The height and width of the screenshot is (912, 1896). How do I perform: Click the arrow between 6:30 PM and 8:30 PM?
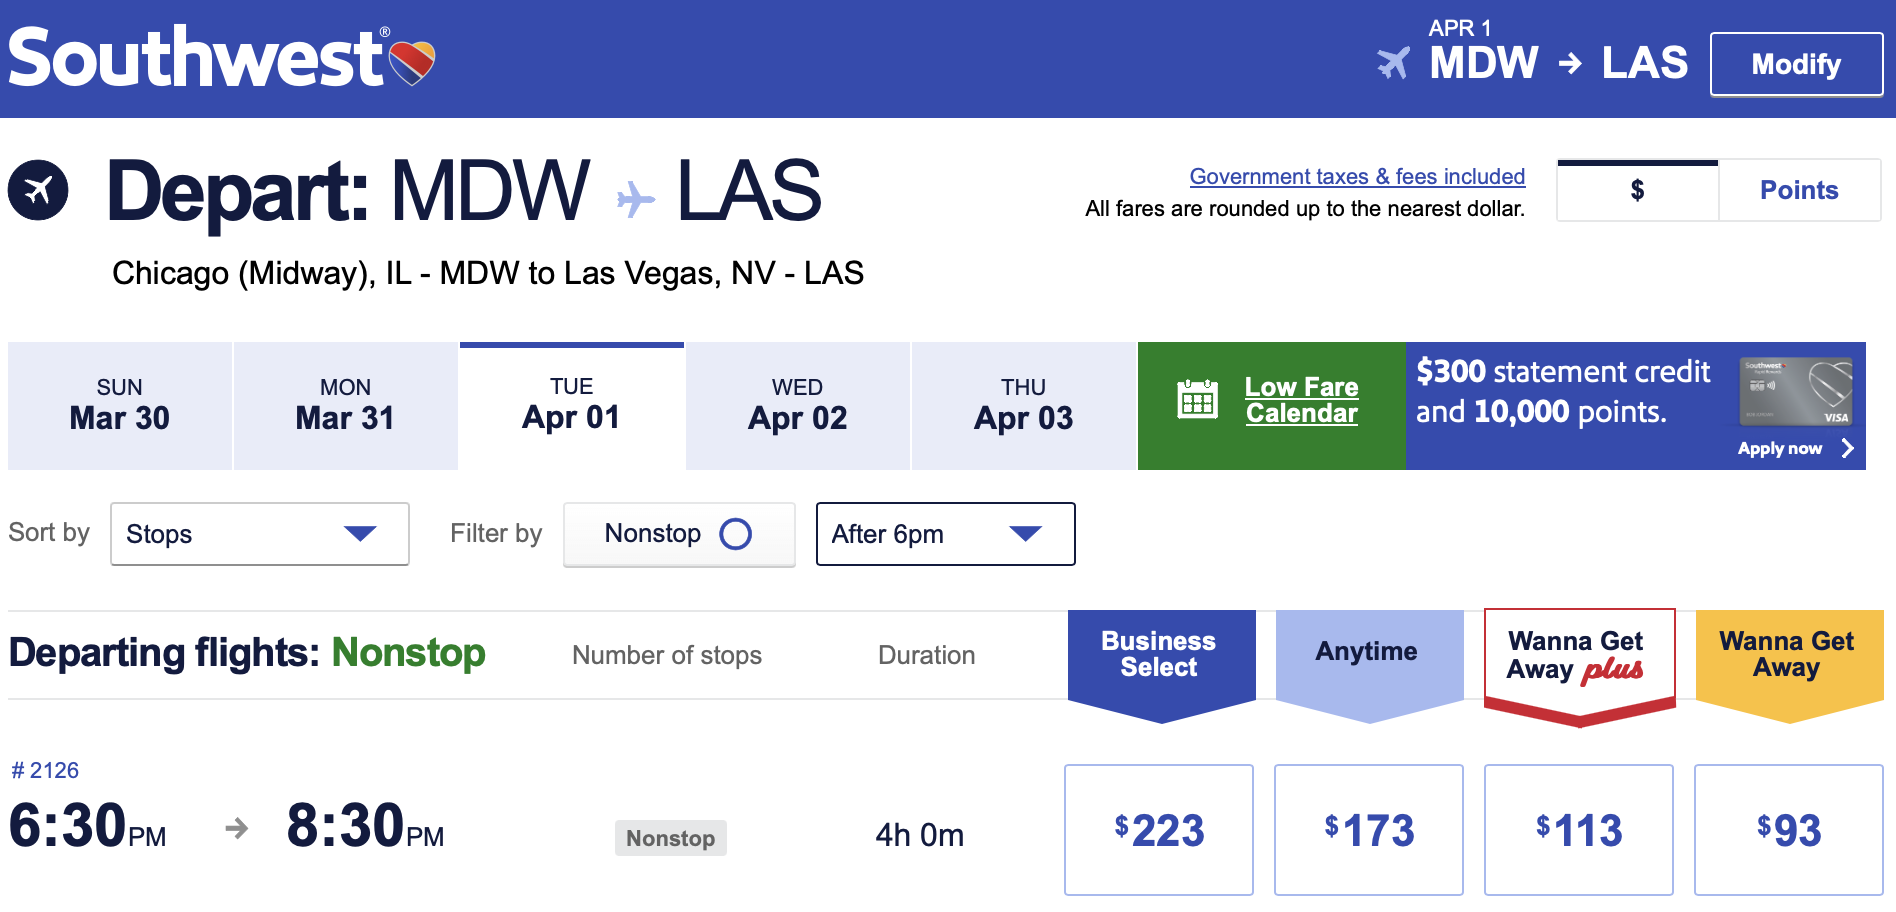[x=237, y=829]
